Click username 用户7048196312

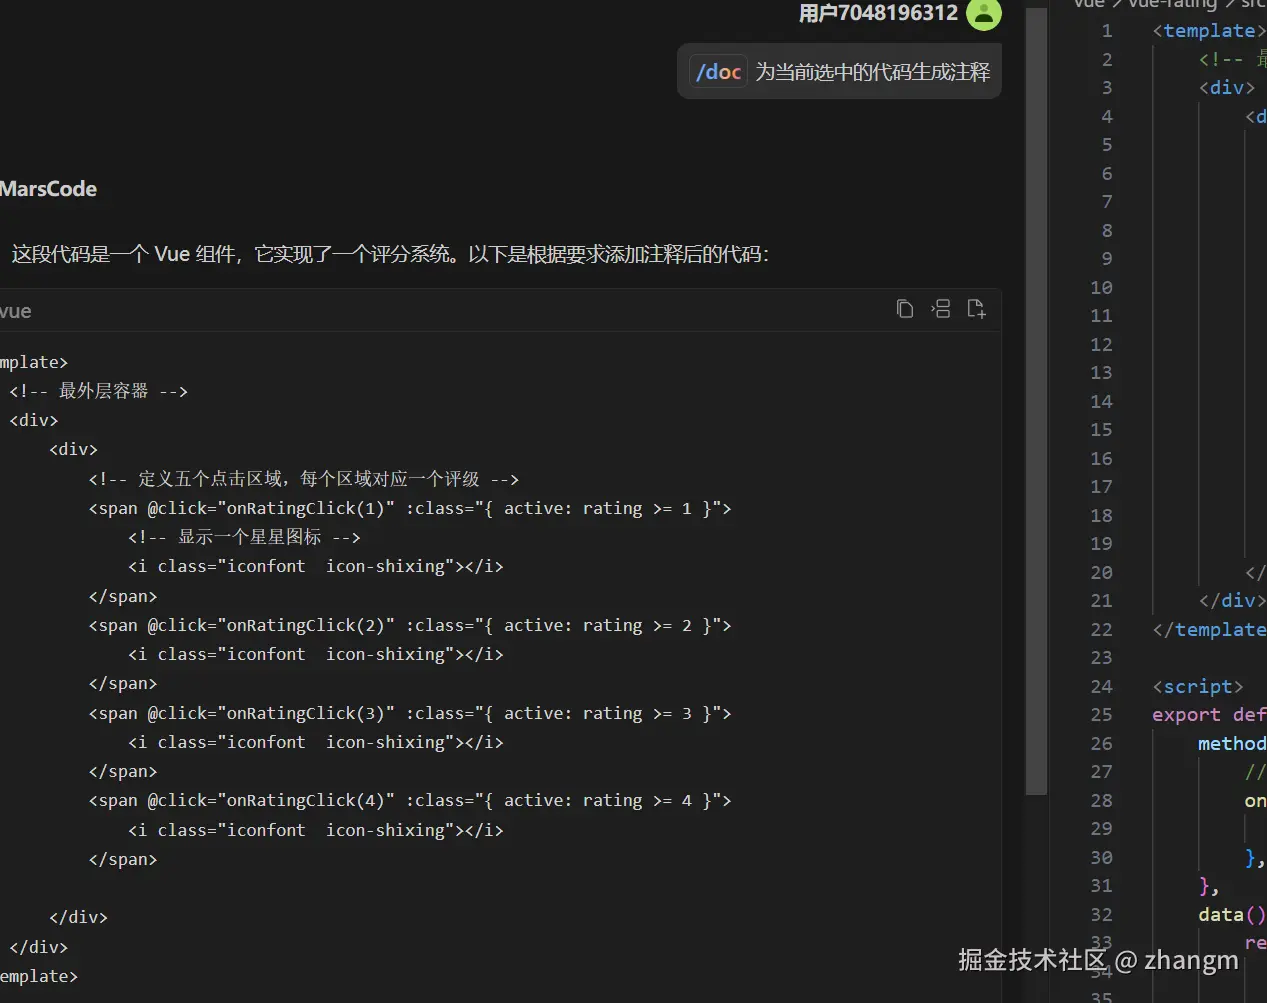[x=878, y=13]
